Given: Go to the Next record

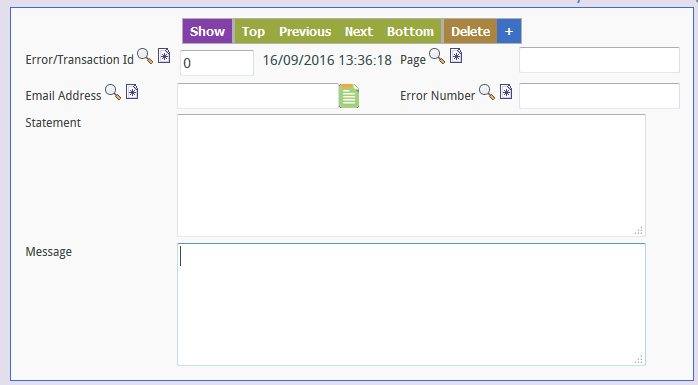Looking at the screenshot, I should pyautogui.click(x=359, y=32).
